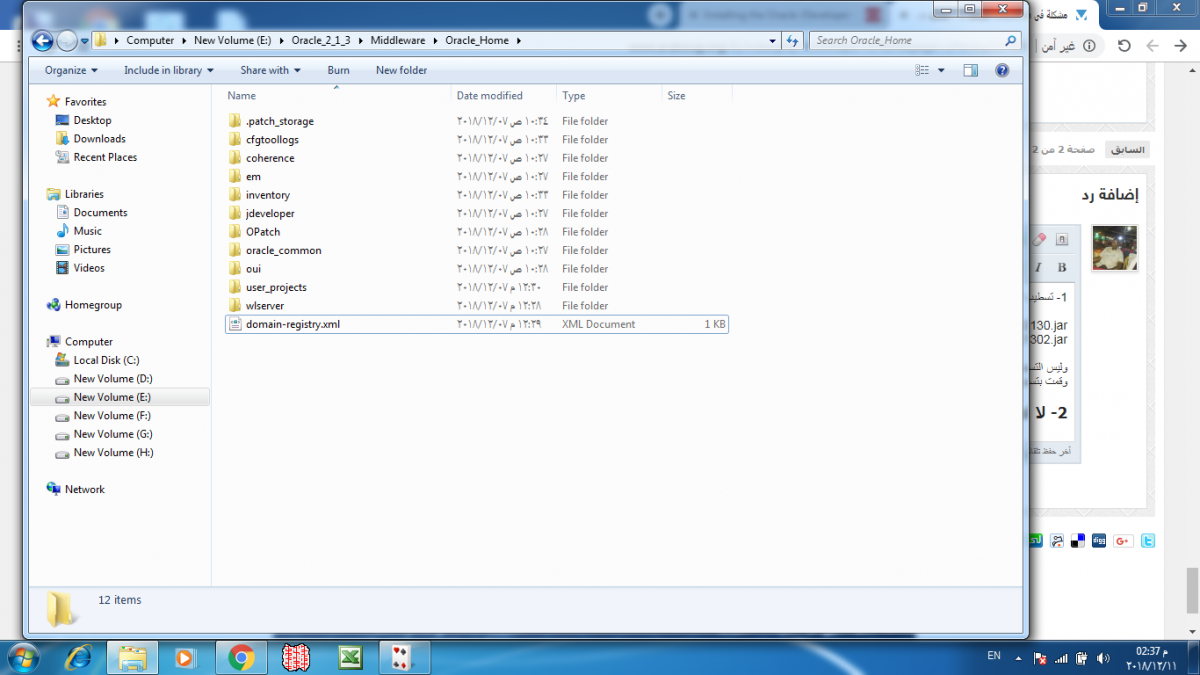
Task: Click the New folder button
Action: 401,70
